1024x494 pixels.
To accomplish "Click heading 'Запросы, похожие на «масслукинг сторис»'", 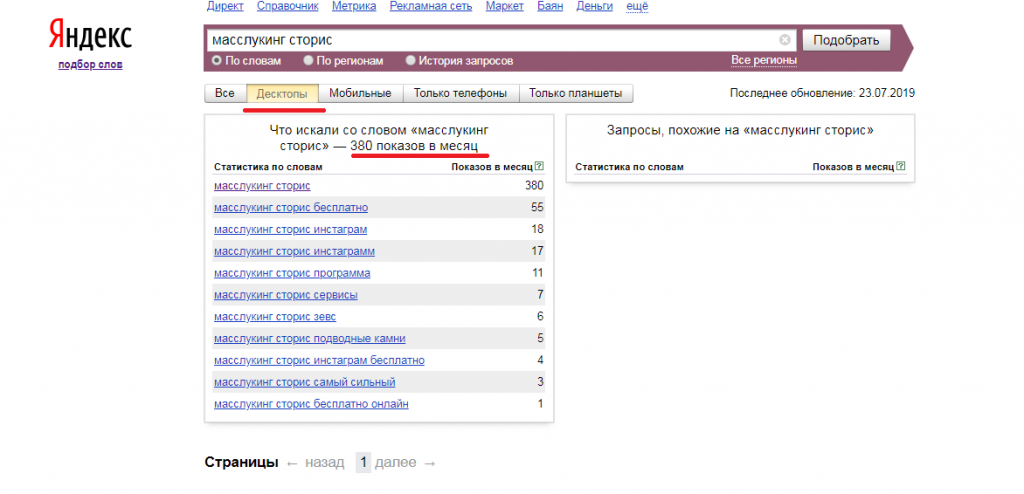I will pyautogui.click(x=740, y=130).
